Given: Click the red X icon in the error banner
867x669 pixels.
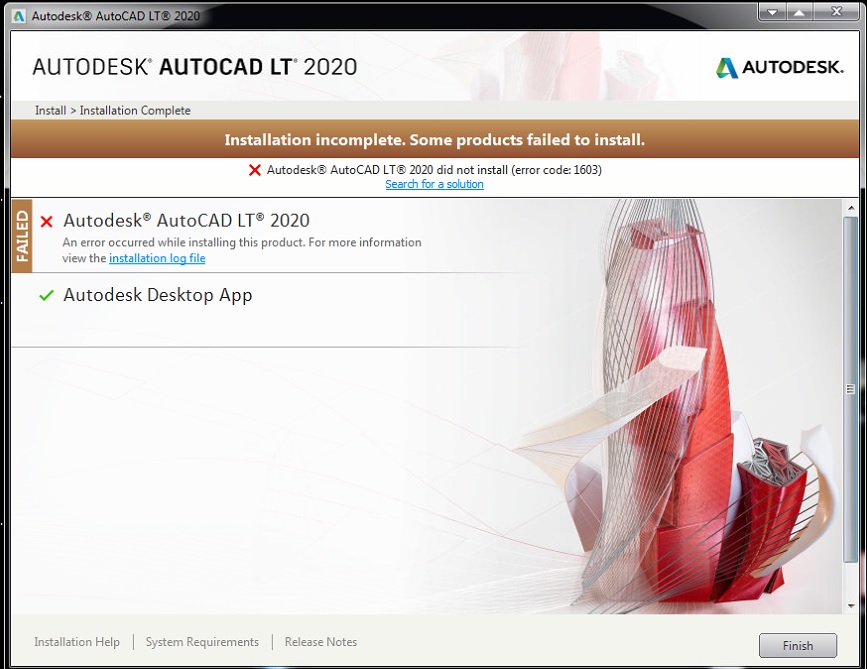Looking at the screenshot, I should 254,170.
